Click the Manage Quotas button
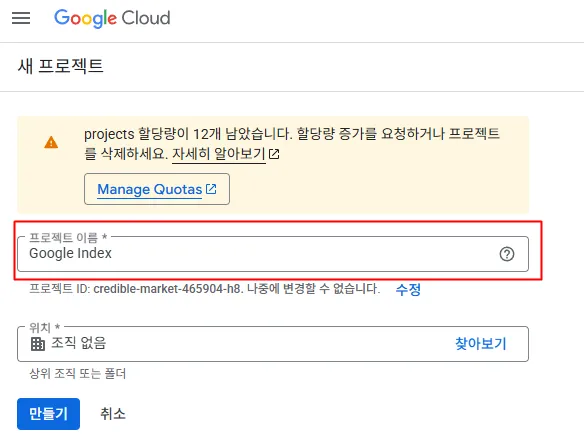This screenshot has height=447, width=584. [157, 189]
